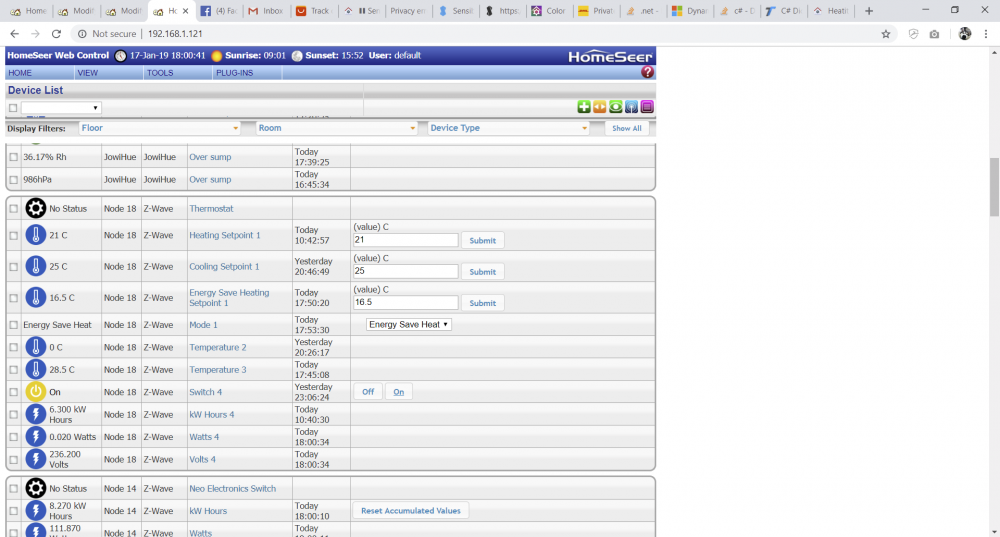The width and height of the screenshot is (1000, 537).
Task: Open the Floor display filter dropdown
Action: [160, 128]
